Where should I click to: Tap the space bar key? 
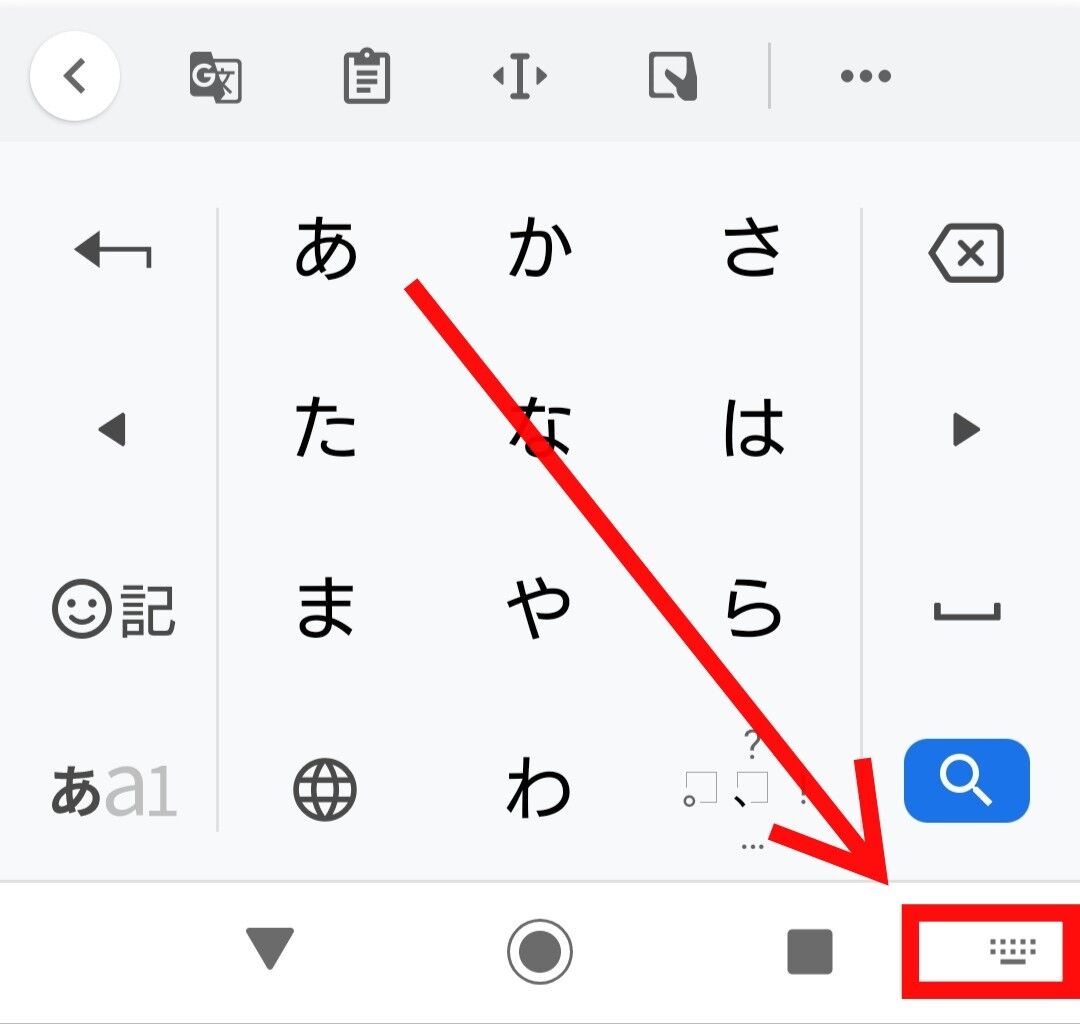967,611
